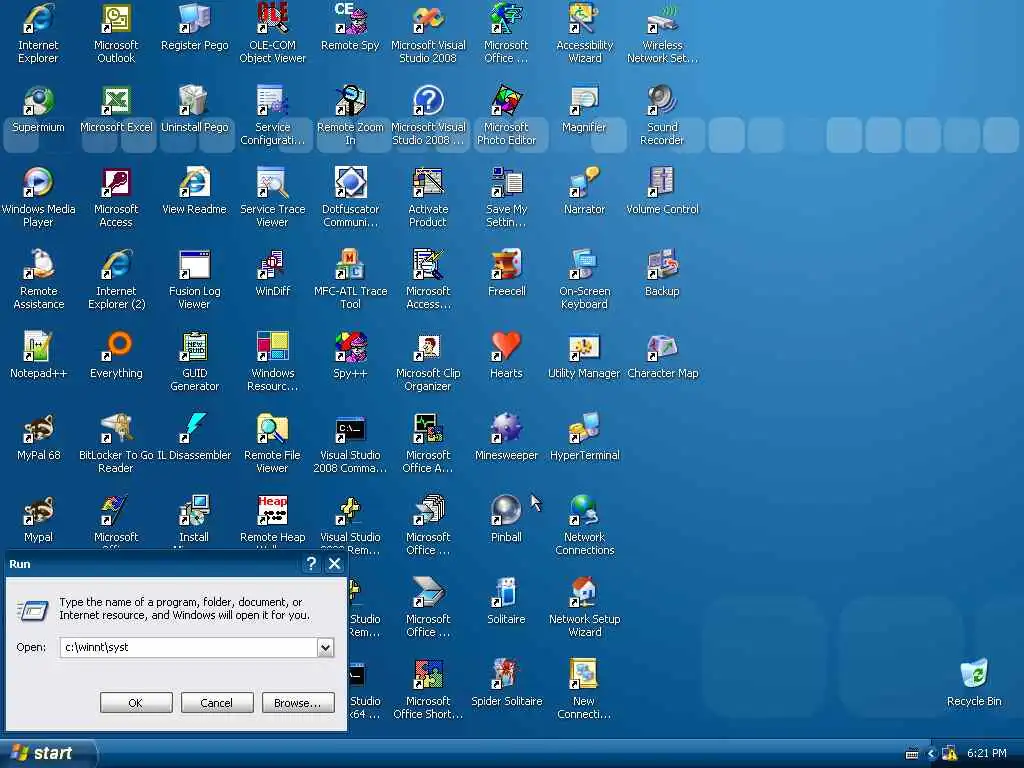The image size is (1024, 768).
Task: Click Browse in the Run dialog
Action: (x=298, y=703)
